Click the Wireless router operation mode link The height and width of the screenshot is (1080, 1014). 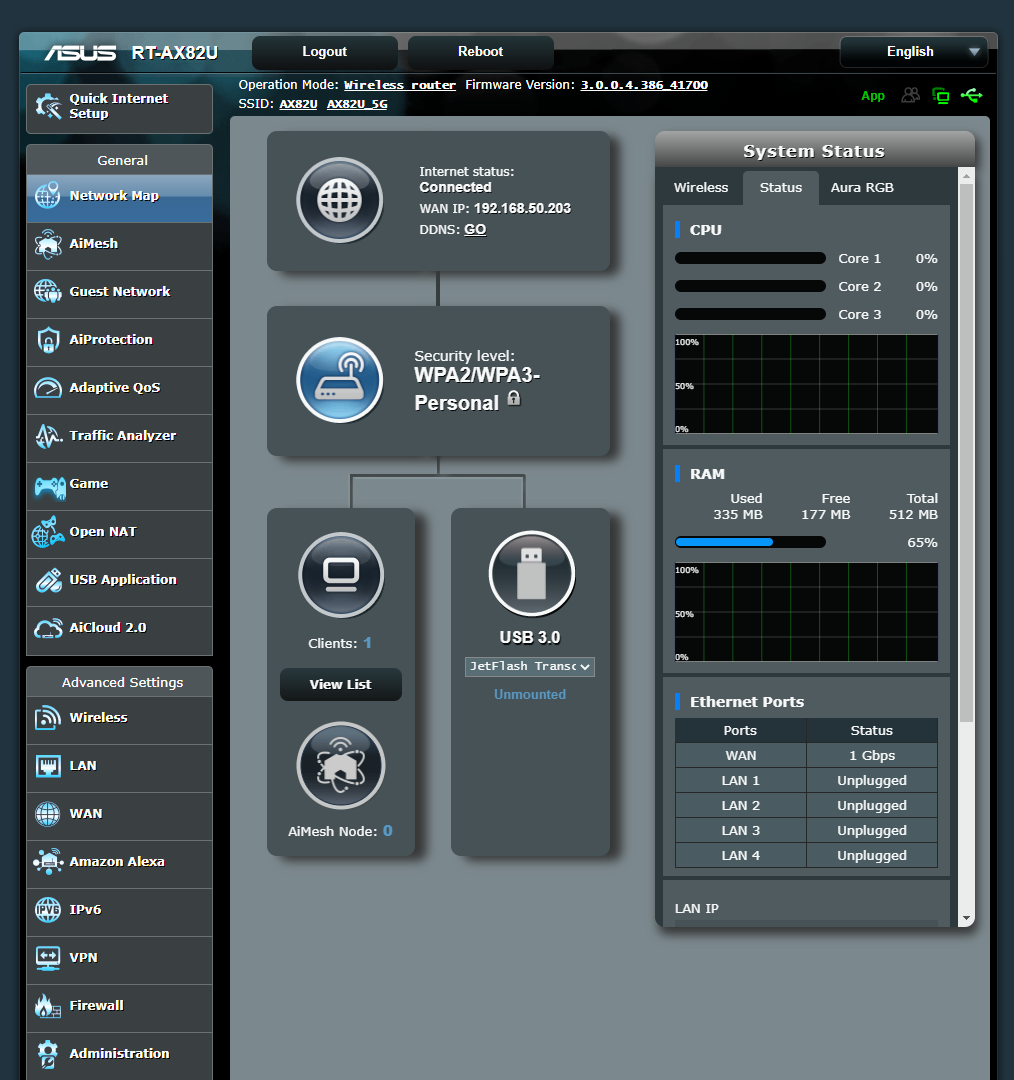pos(400,85)
